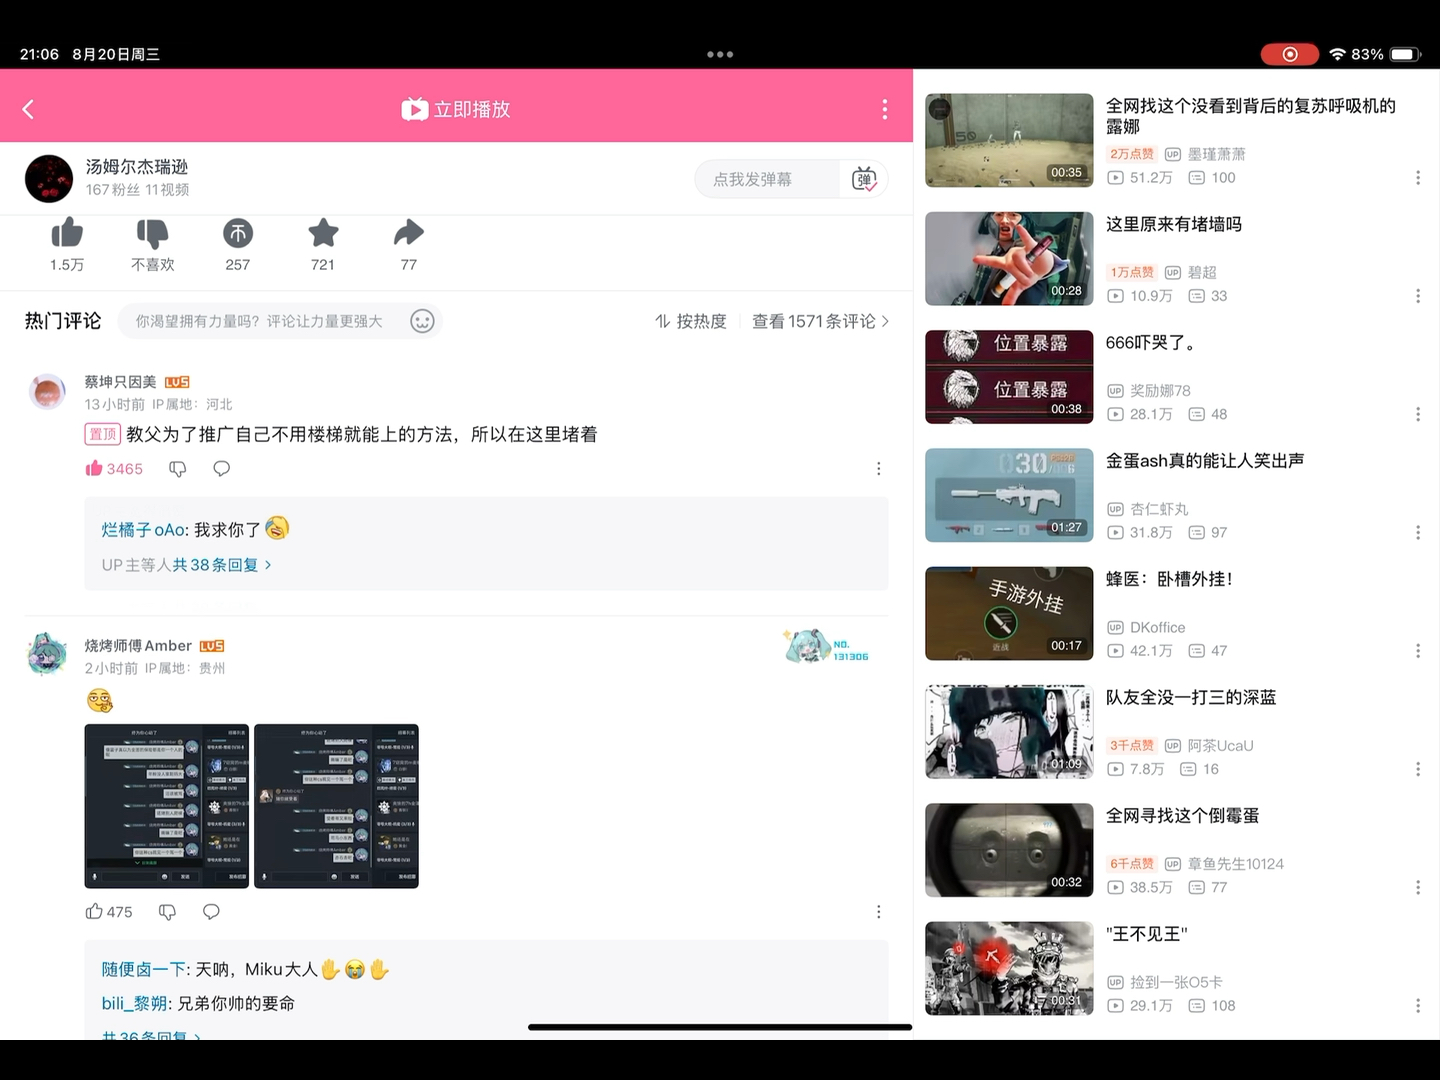Open video titled 全网寻找这个倒霉蛋
The height and width of the screenshot is (1080, 1440).
tap(1182, 816)
